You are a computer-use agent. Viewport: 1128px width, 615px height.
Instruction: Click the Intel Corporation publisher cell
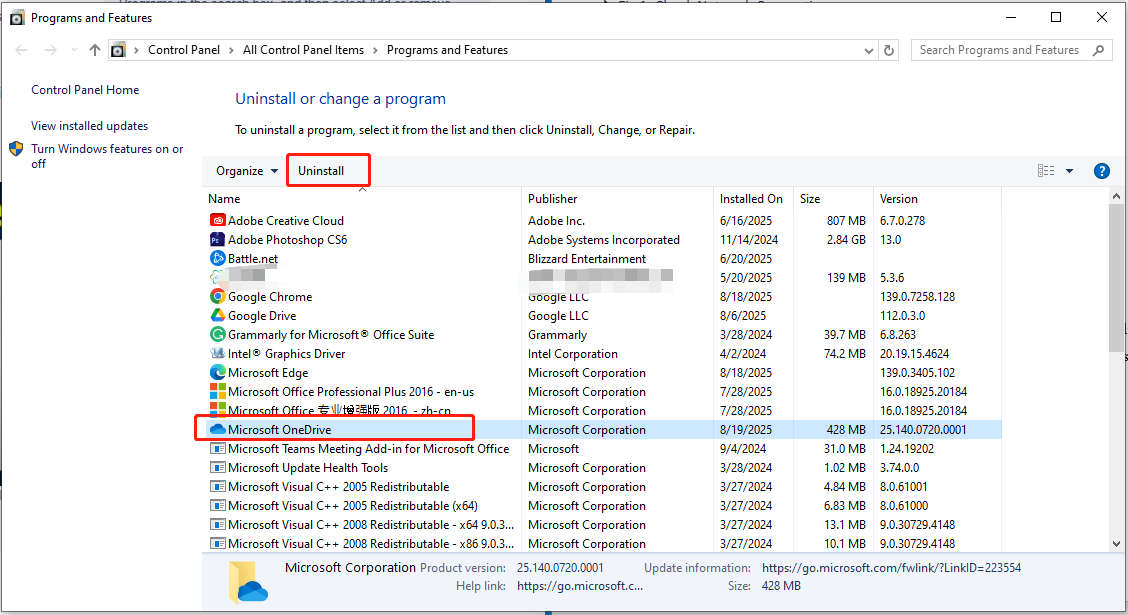click(573, 353)
